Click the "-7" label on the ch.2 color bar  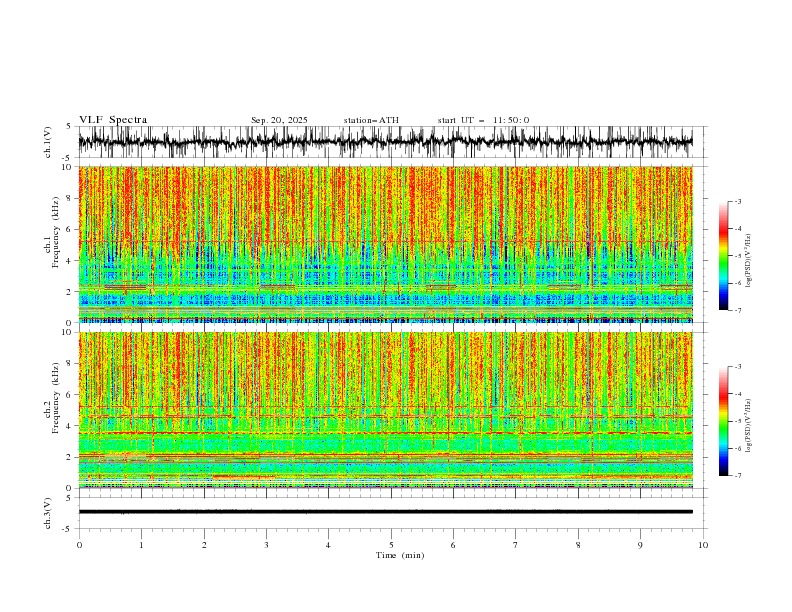737,475
